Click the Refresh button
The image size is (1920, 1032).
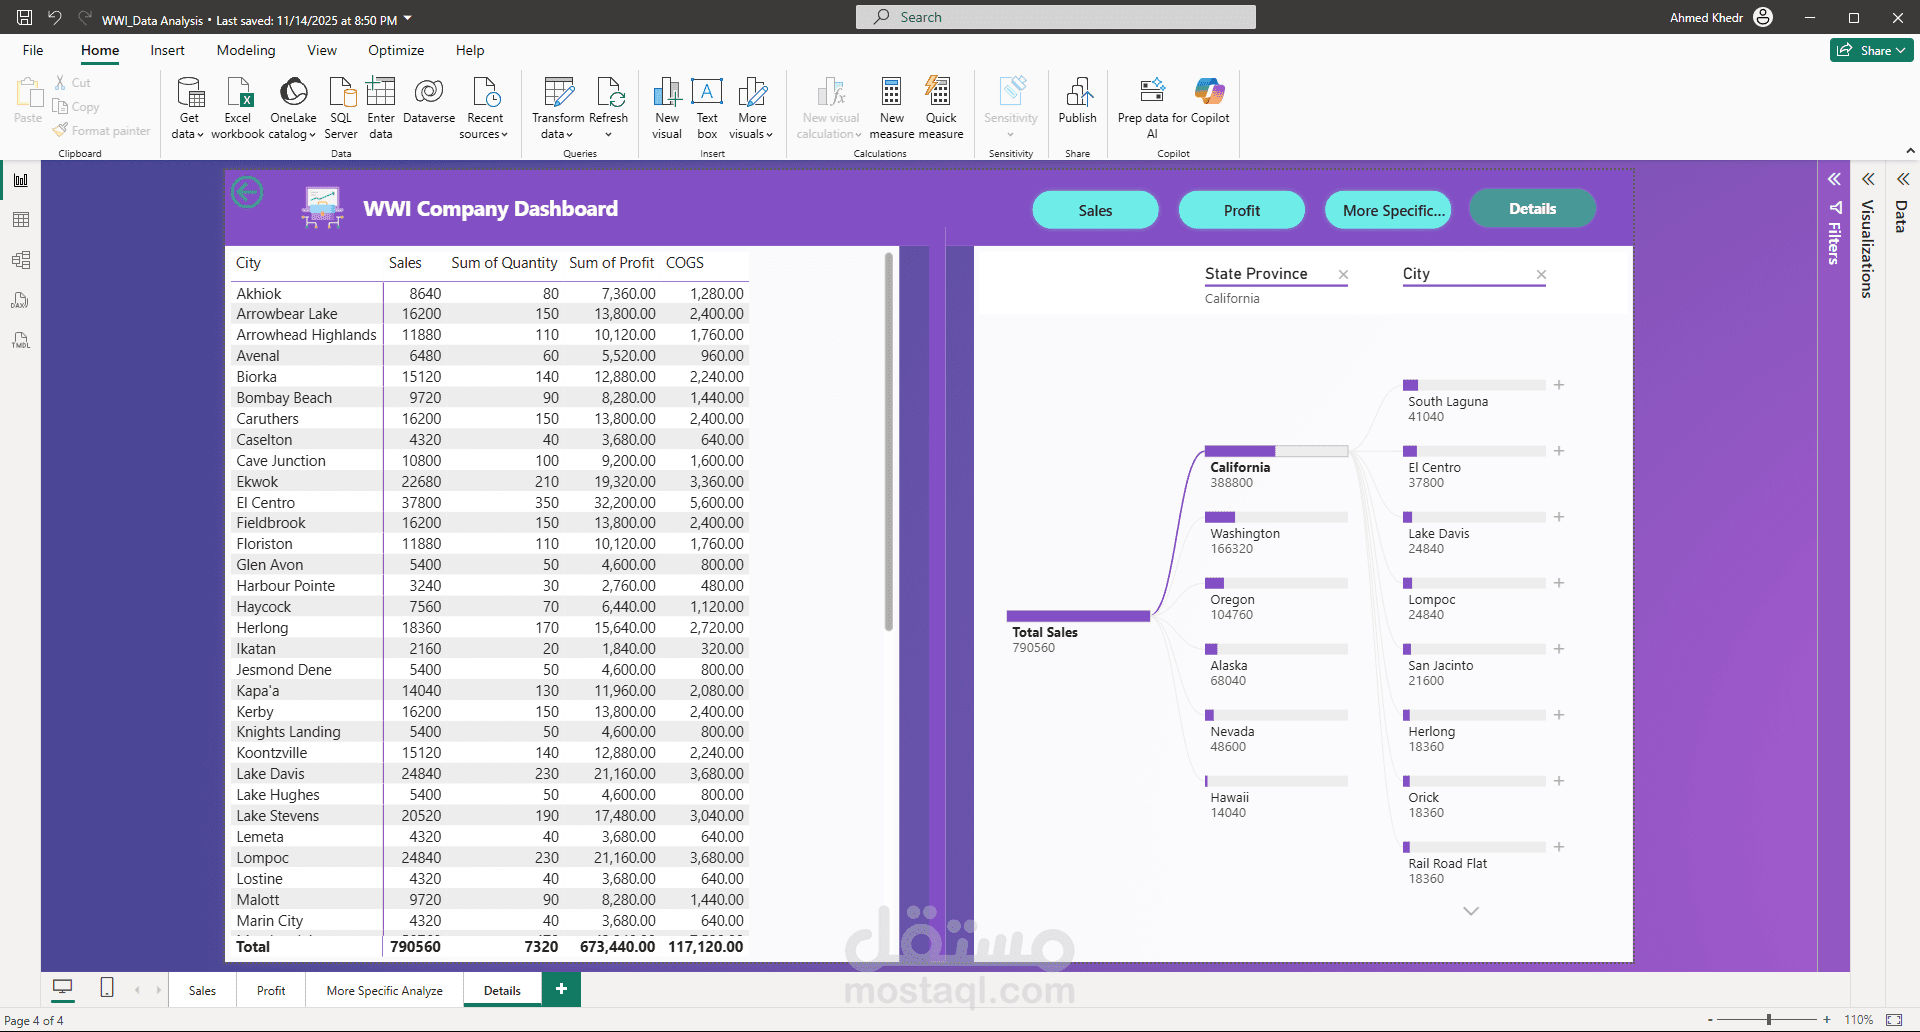(608, 108)
